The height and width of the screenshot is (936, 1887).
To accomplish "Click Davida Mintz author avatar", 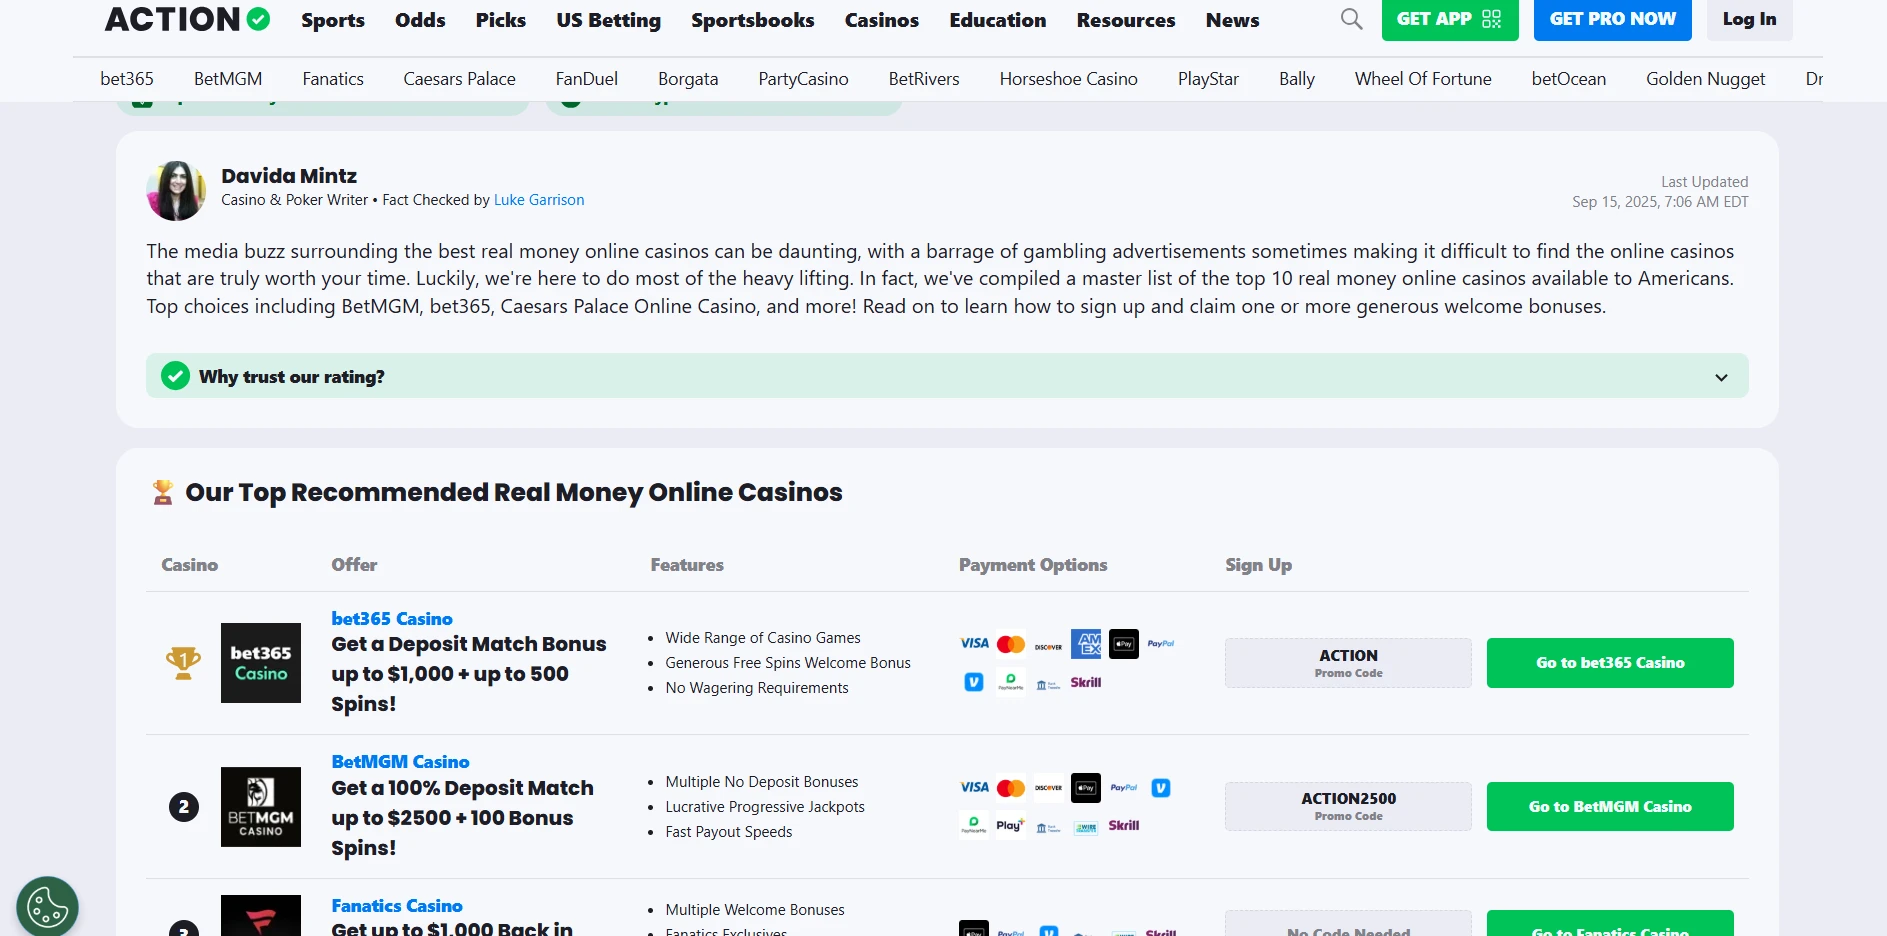I will pyautogui.click(x=176, y=190).
